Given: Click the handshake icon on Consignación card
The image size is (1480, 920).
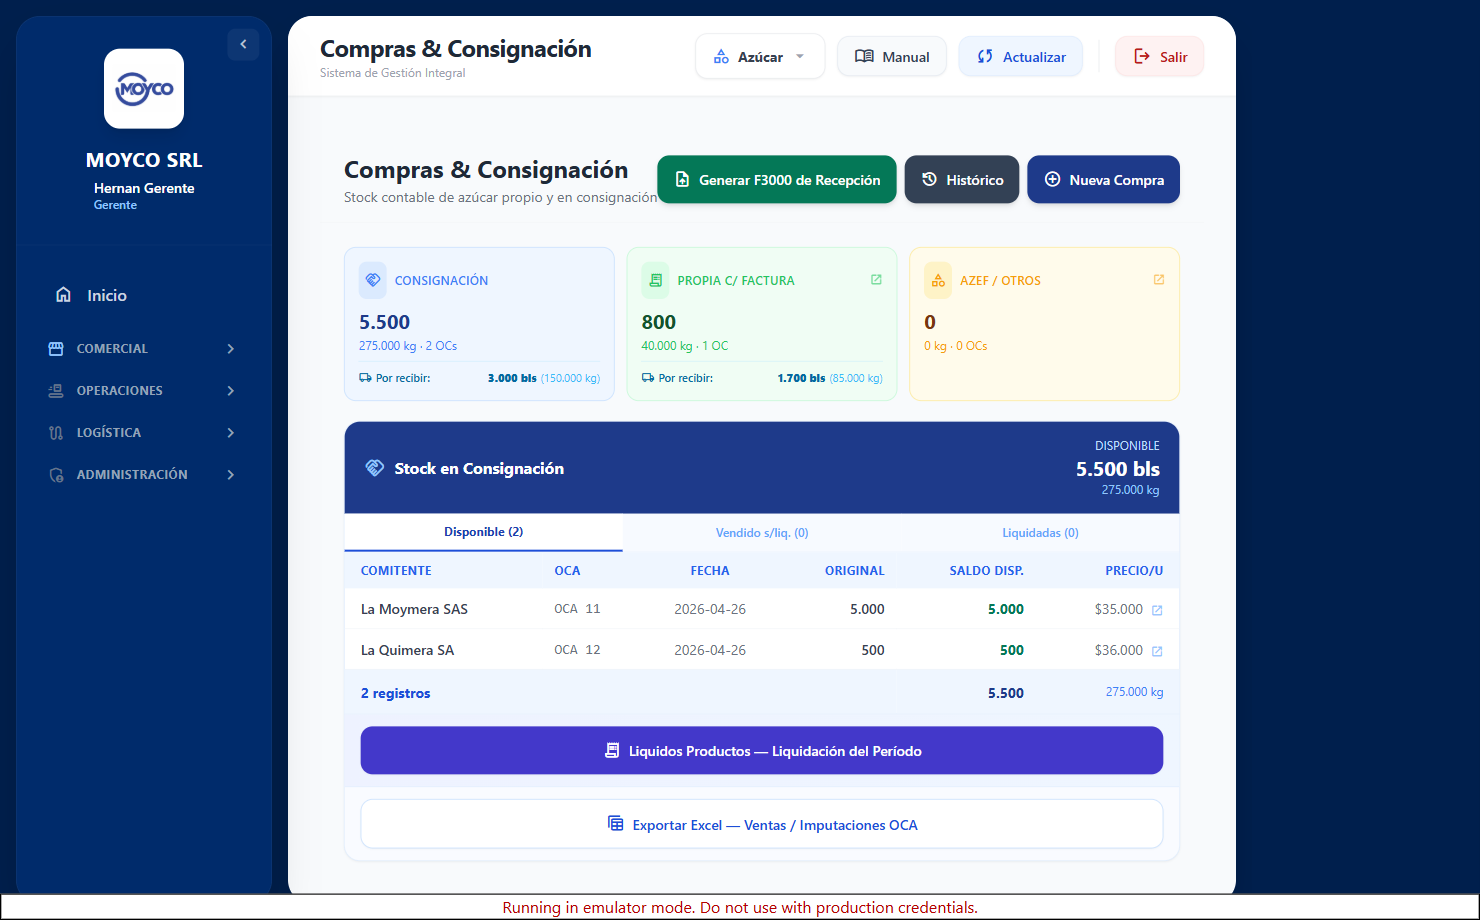Looking at the screenshot, I should [373, 280].
